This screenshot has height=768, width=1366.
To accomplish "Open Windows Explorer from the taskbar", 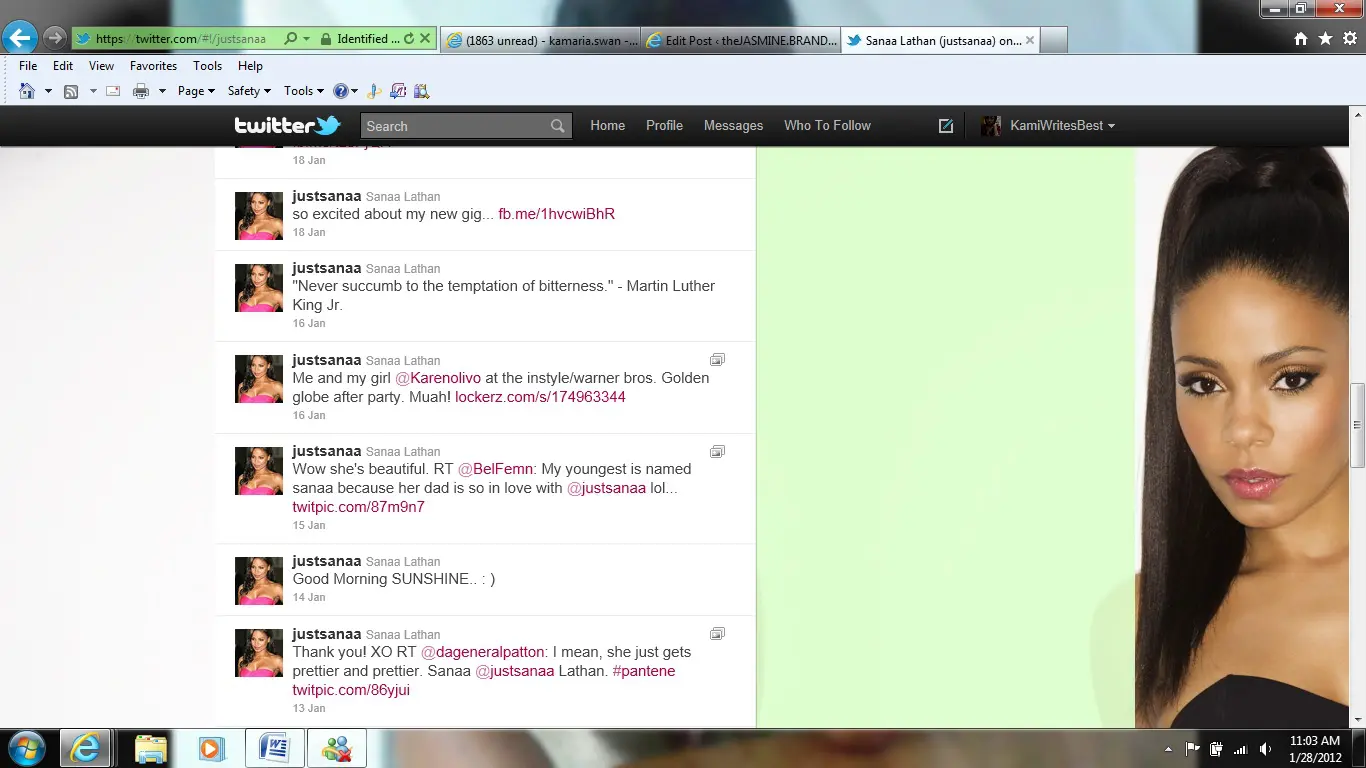I will coord(151,748).
